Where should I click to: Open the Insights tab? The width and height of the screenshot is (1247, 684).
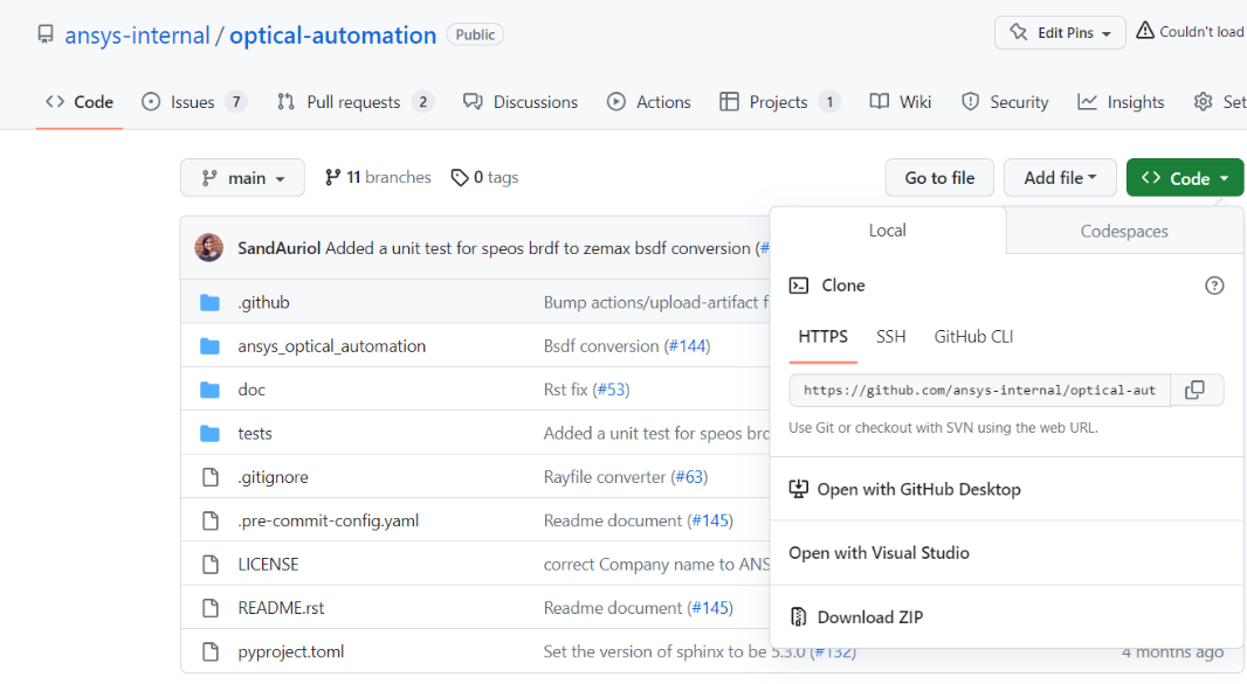1121,102
